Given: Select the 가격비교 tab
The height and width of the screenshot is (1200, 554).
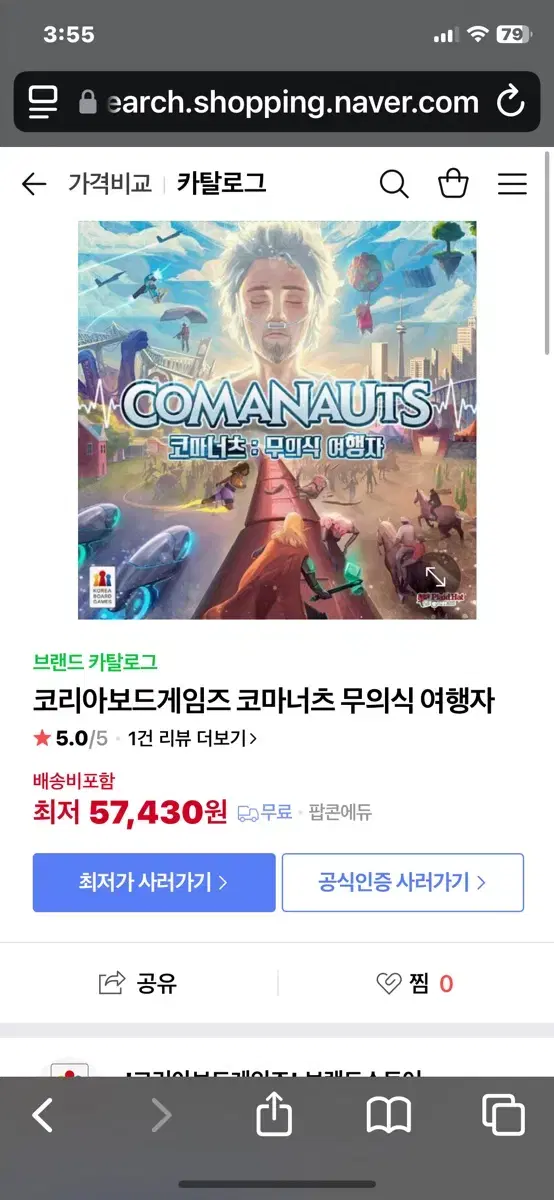Looking at the screenshot, I should coord(110,184).
